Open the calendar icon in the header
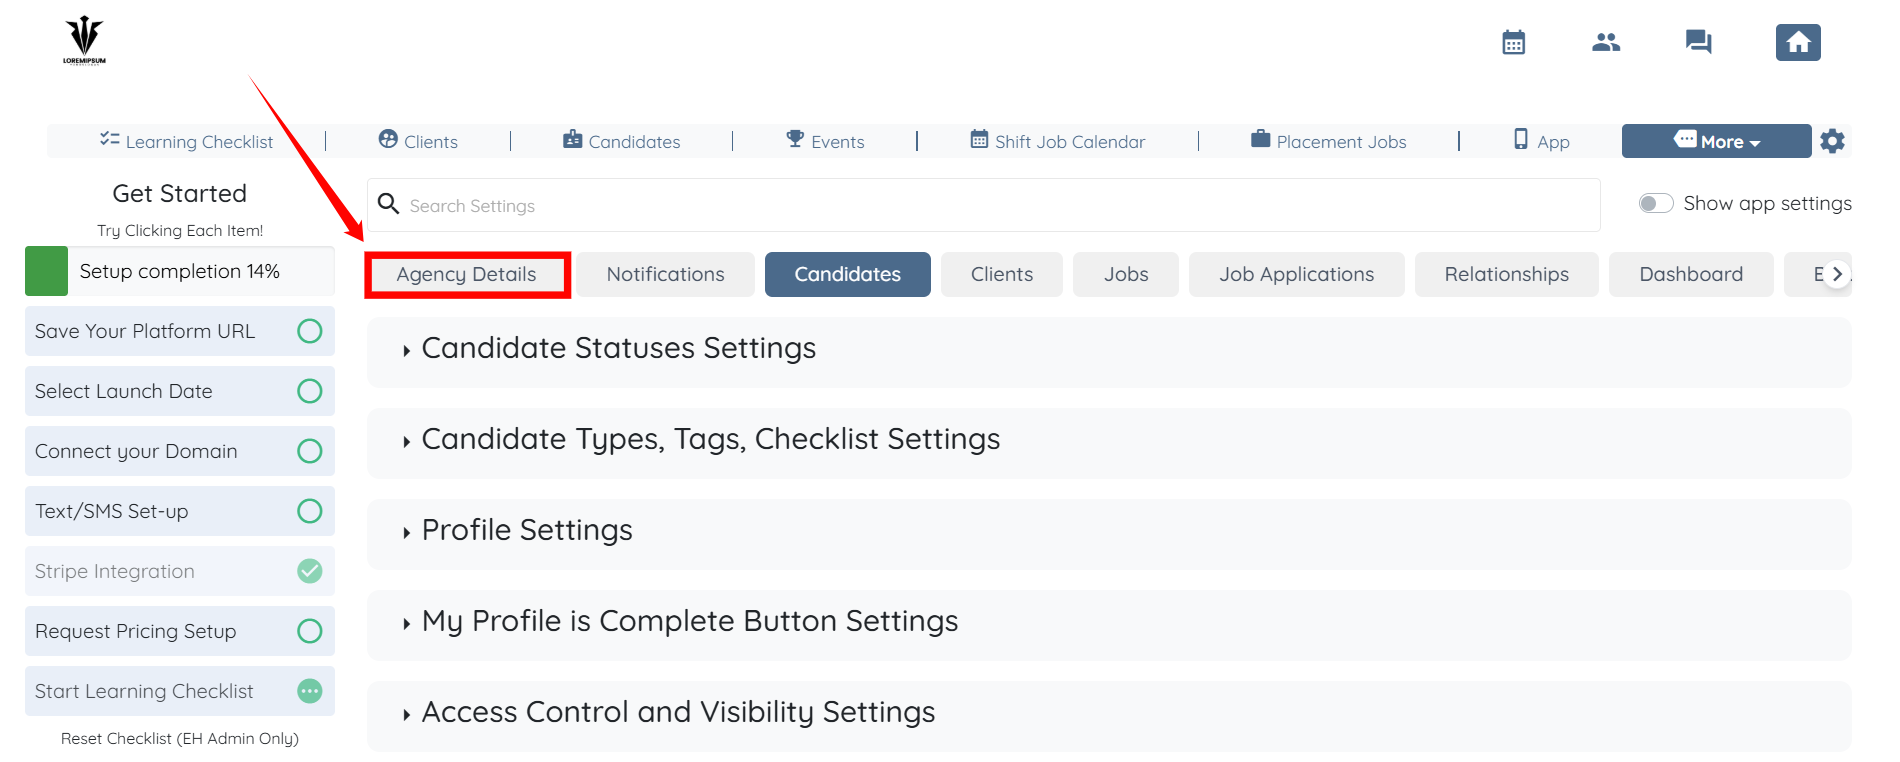 [x=1513, y=42]
